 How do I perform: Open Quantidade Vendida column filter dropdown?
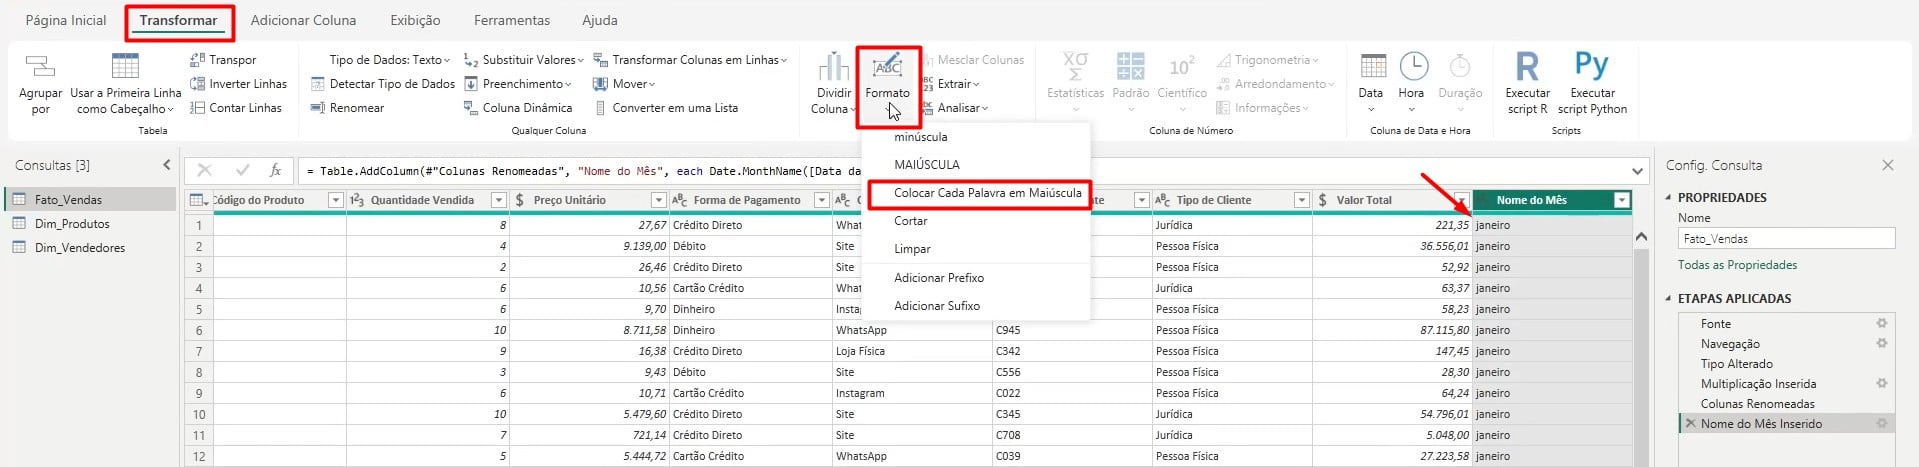(498, 200)
